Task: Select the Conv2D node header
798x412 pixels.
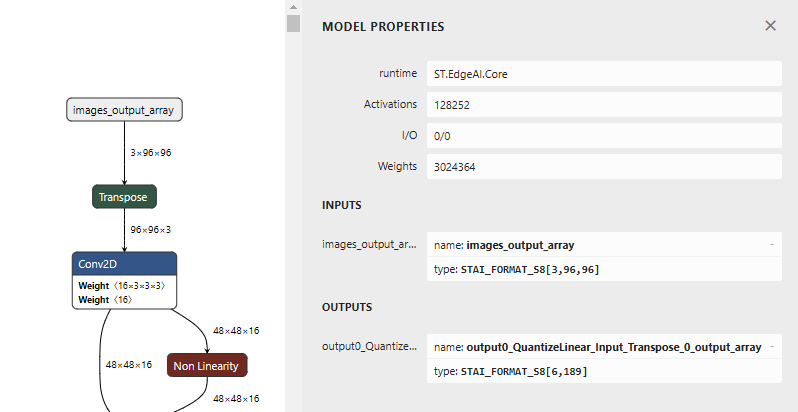Action: [125, 264]
